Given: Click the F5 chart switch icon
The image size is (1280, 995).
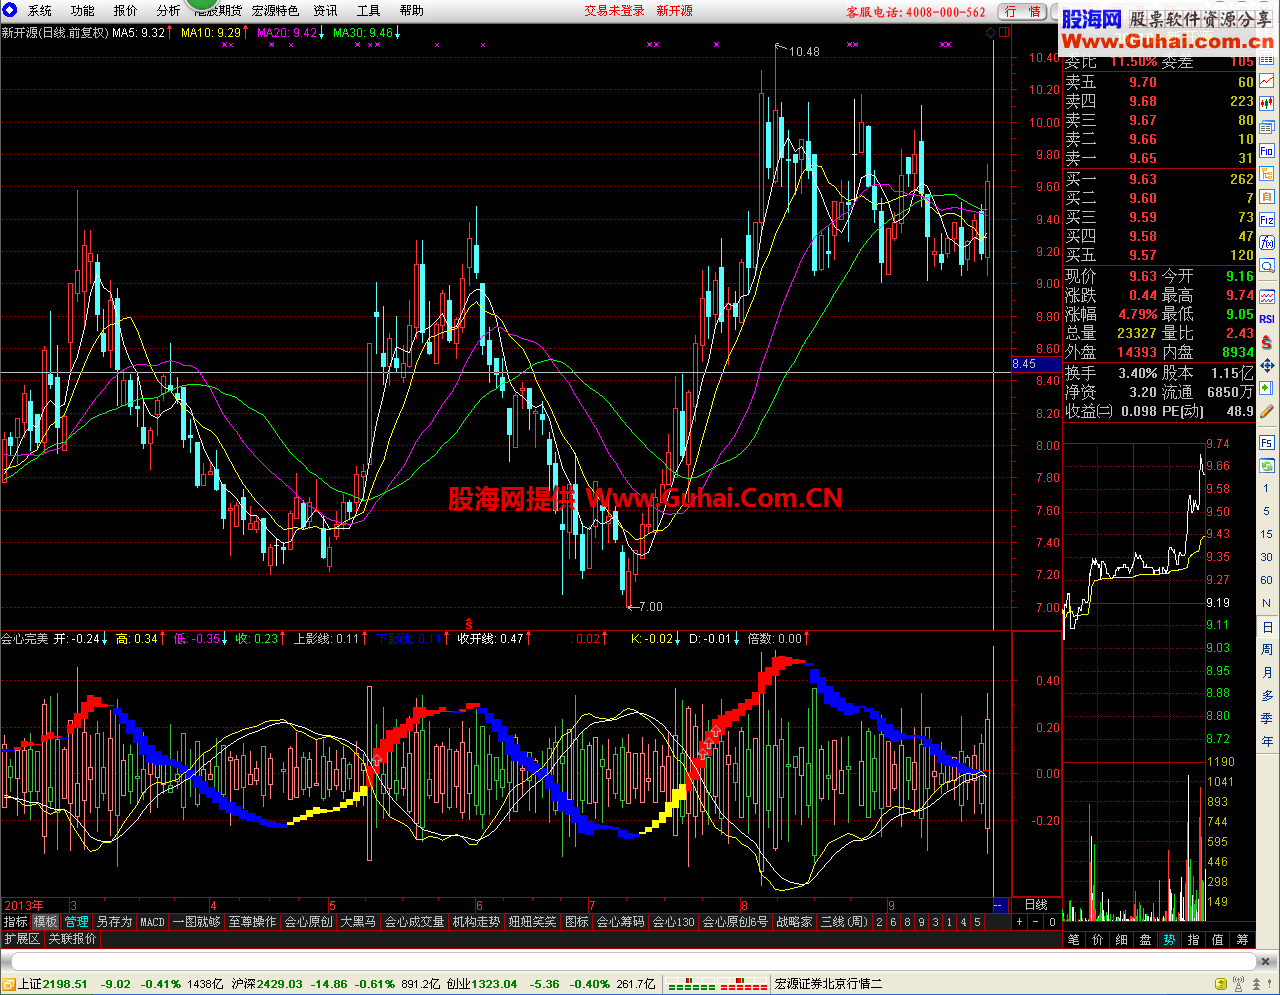Looking at the screenshot, I should (1267, 442).
